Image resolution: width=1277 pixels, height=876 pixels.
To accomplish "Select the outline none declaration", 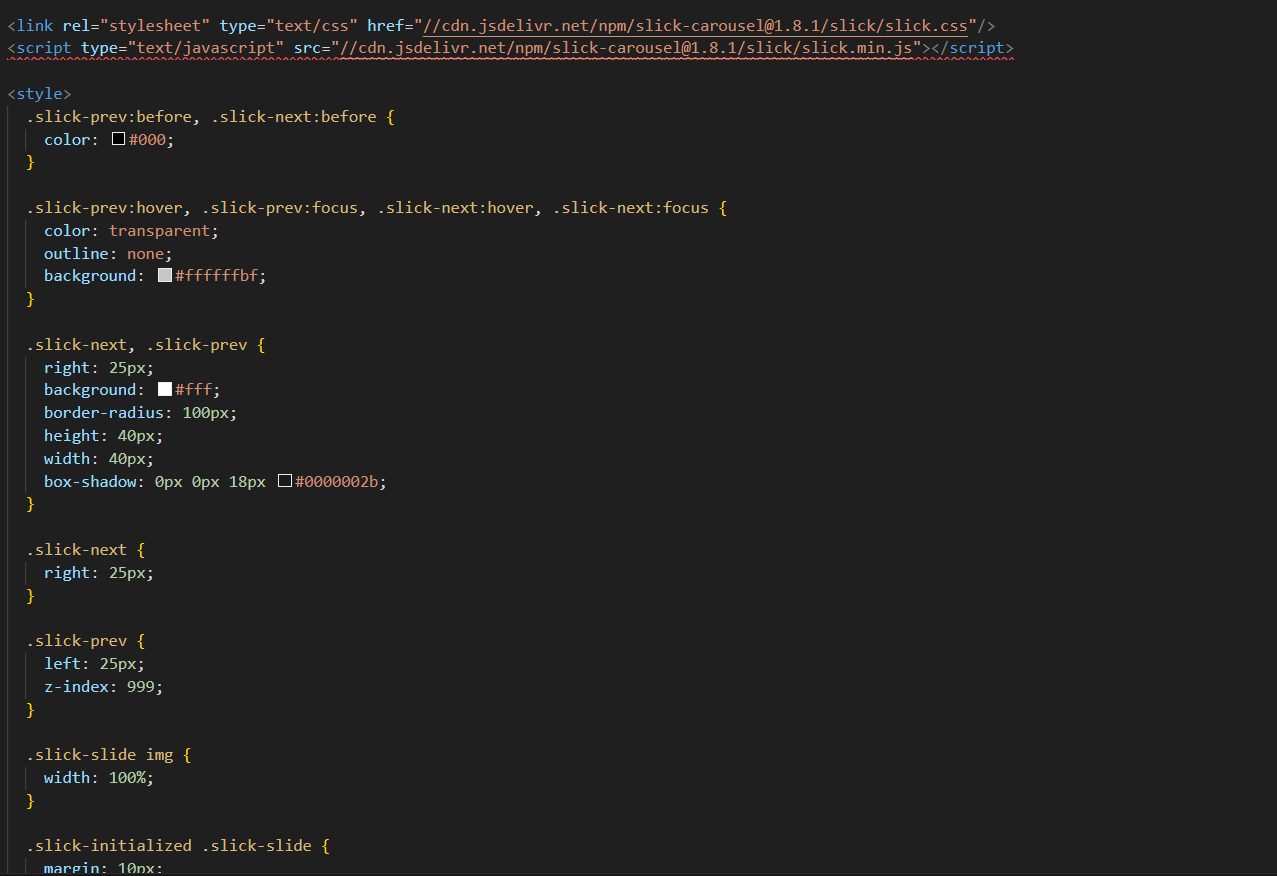I will 108,254.
